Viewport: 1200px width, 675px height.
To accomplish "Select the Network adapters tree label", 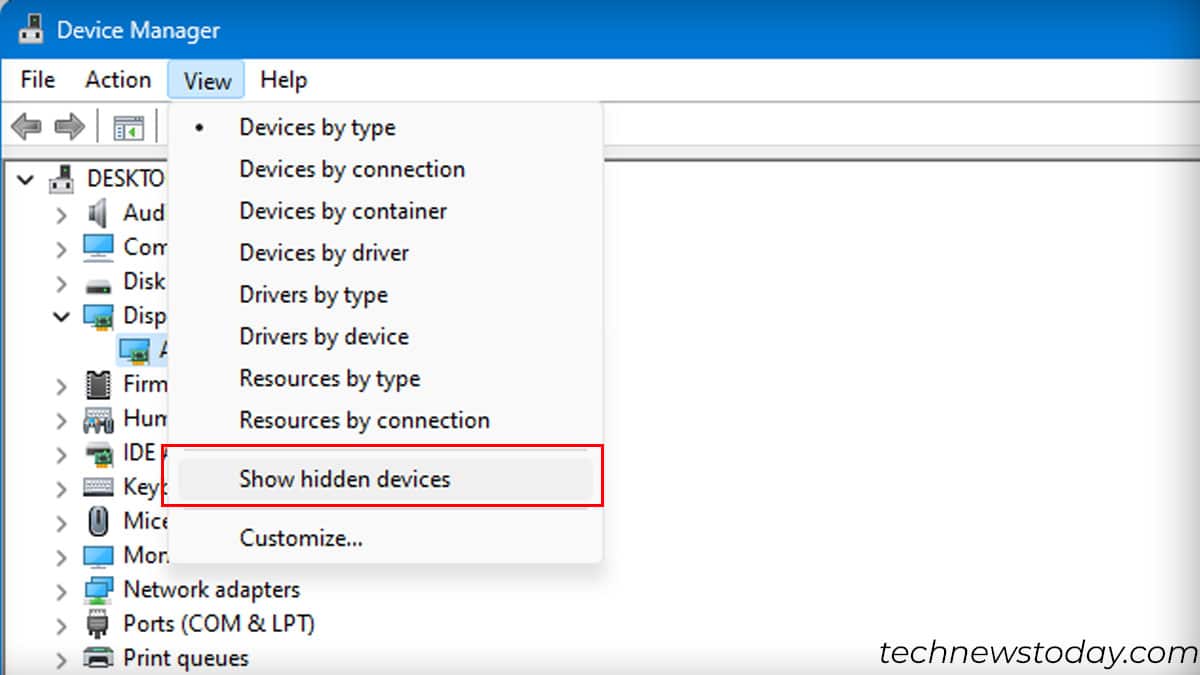I will coord(211,590).
